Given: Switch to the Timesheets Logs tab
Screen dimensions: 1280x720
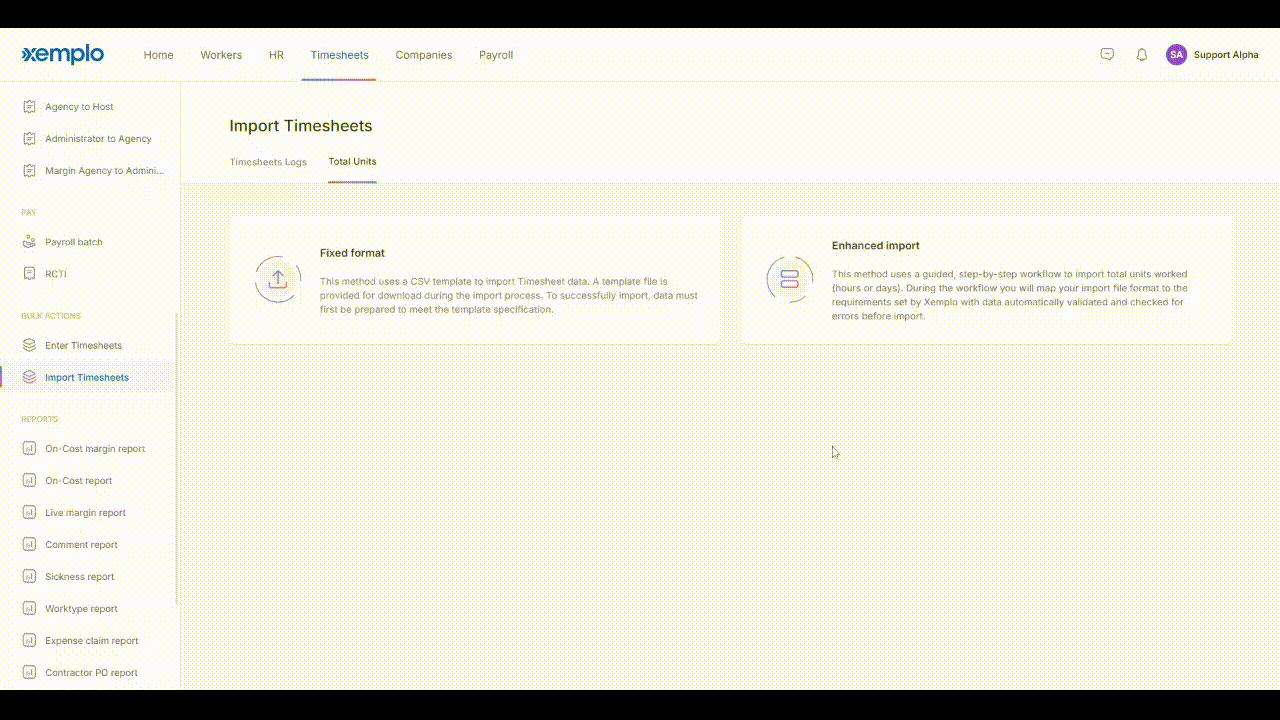Looking at the screenshot, I should tap(268, 162).
